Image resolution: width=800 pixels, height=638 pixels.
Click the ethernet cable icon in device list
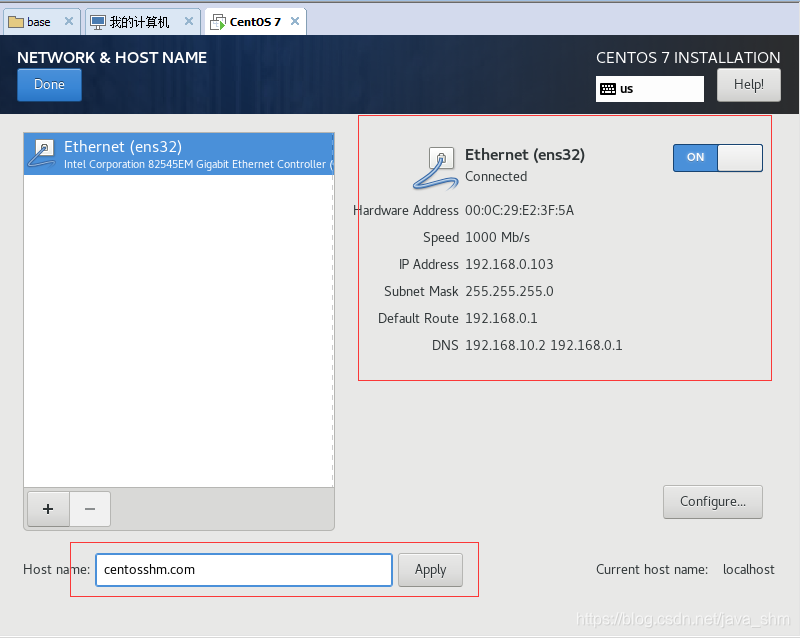point(41,154)
